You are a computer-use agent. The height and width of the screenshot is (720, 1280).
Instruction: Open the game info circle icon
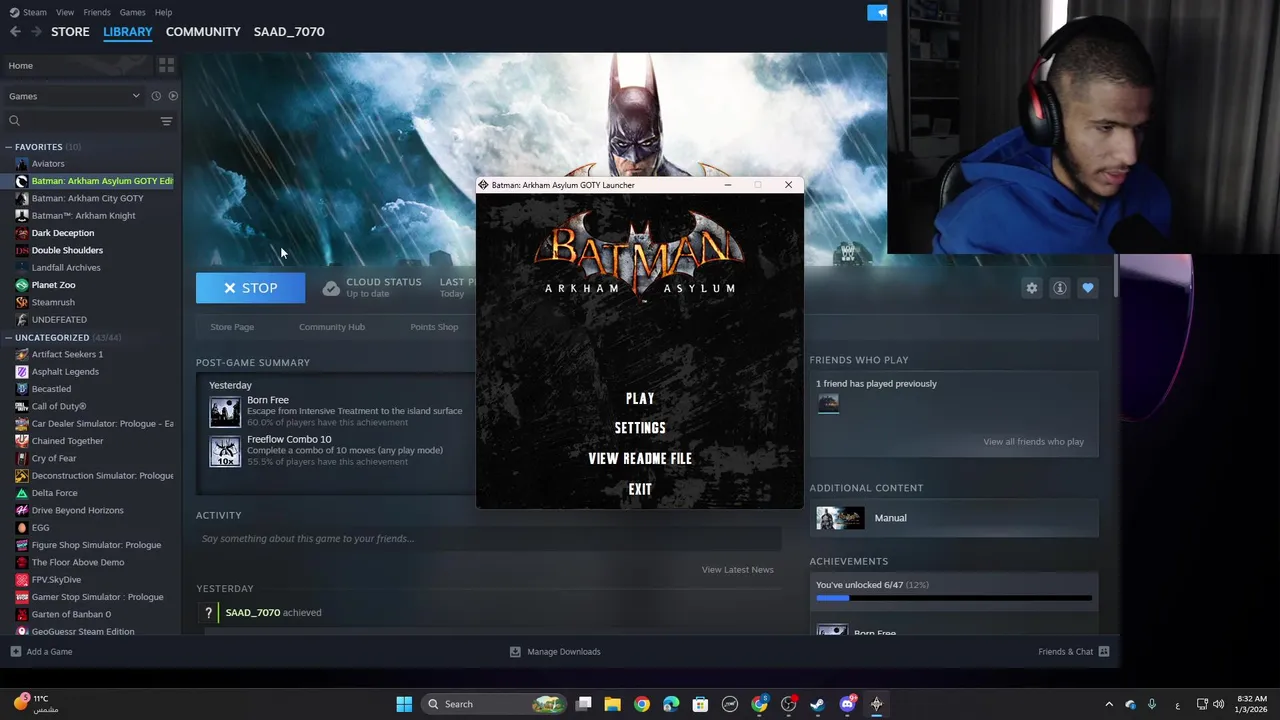1060,288
